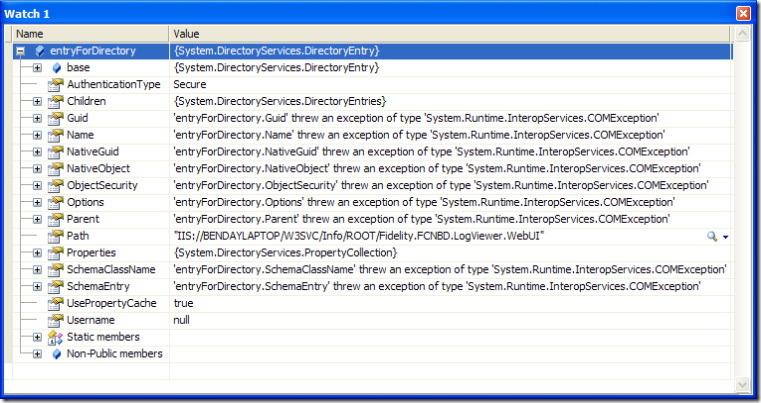Select the Name column header
Viewport: 761px width, 403px height.
(90, 34)
